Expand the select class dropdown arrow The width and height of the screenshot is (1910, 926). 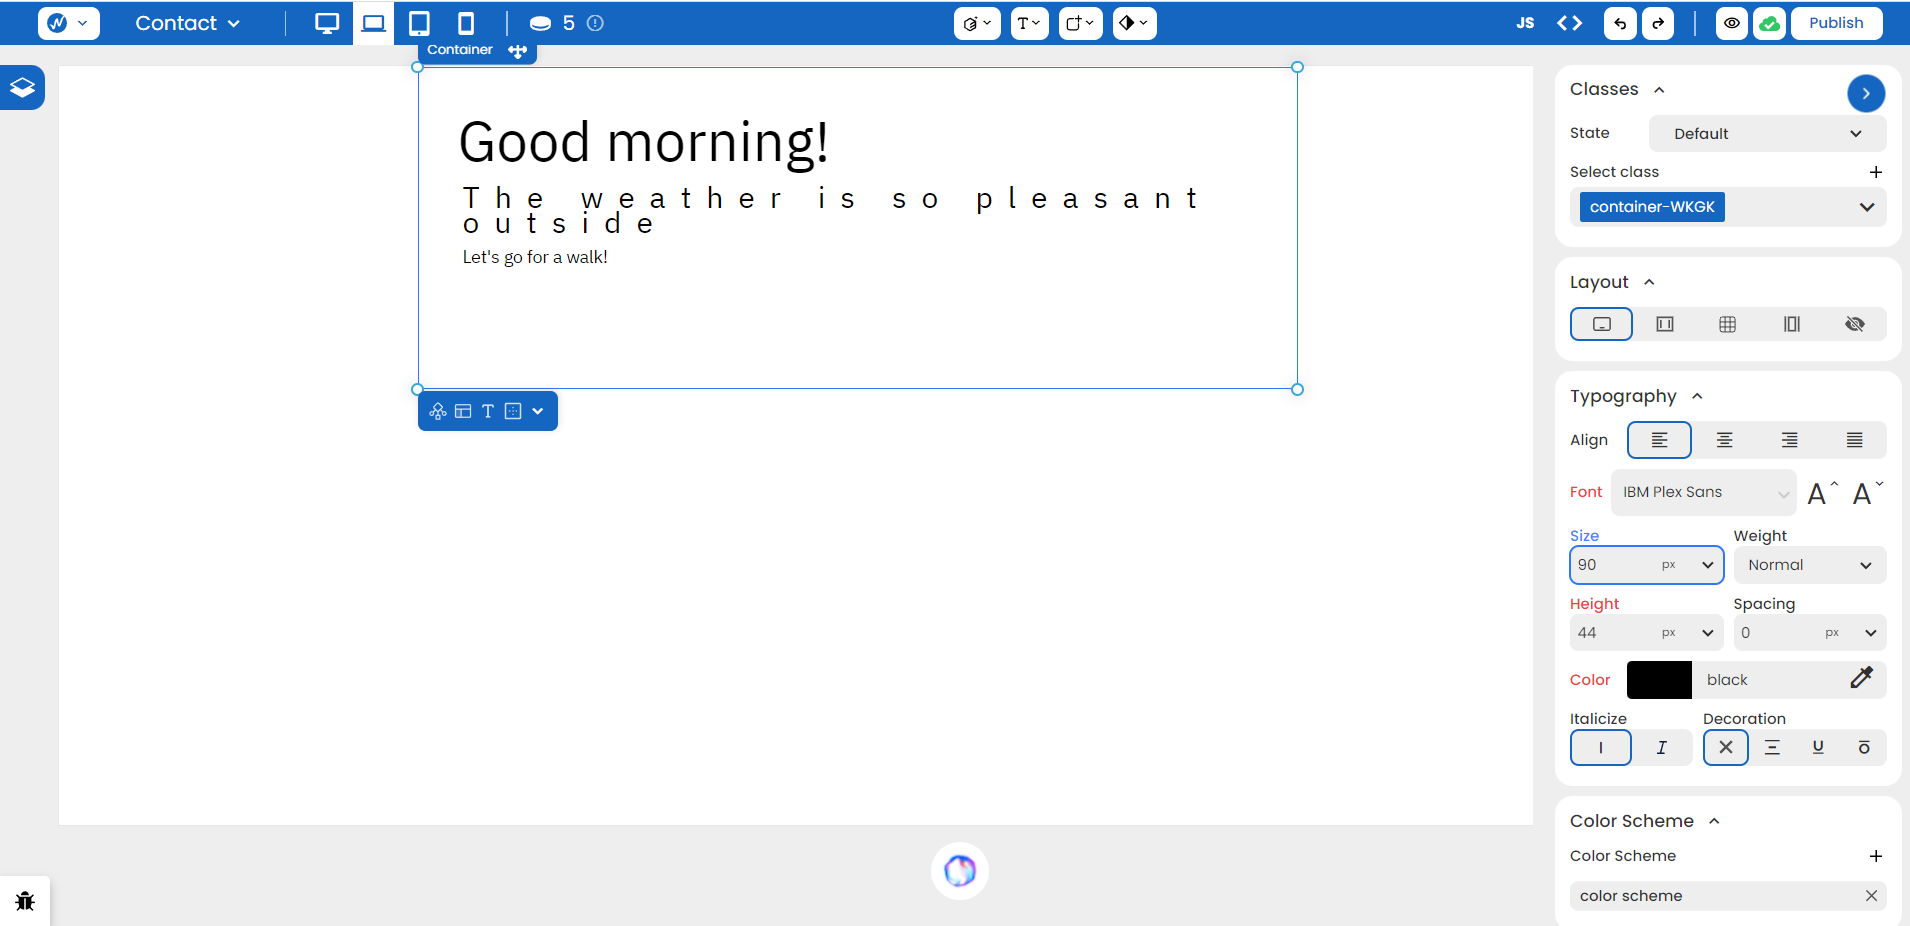click(x=1866, y=207)
